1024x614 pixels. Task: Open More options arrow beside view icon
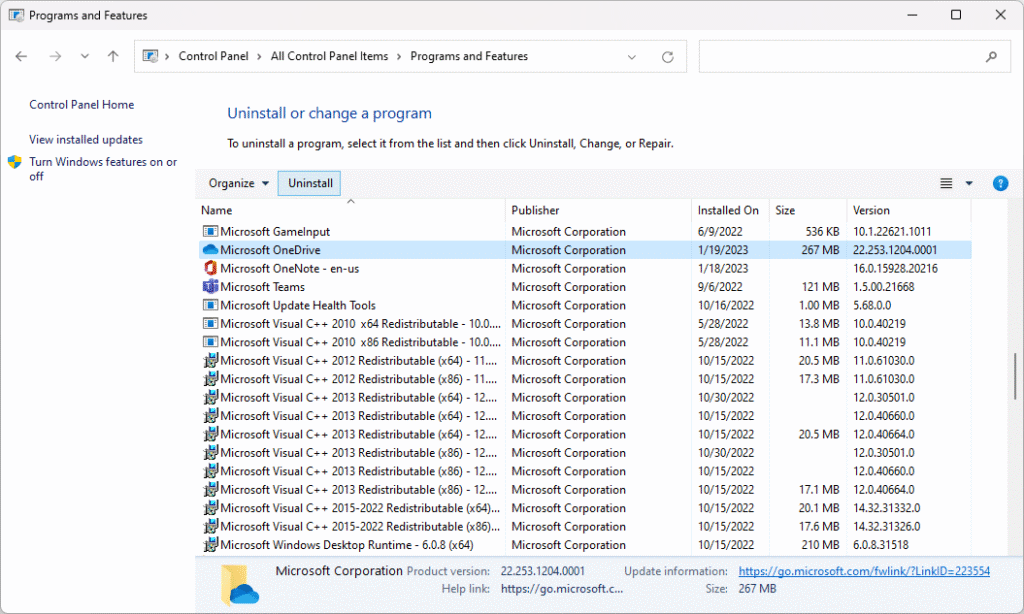pyautogui.click(x=969, y=184)
